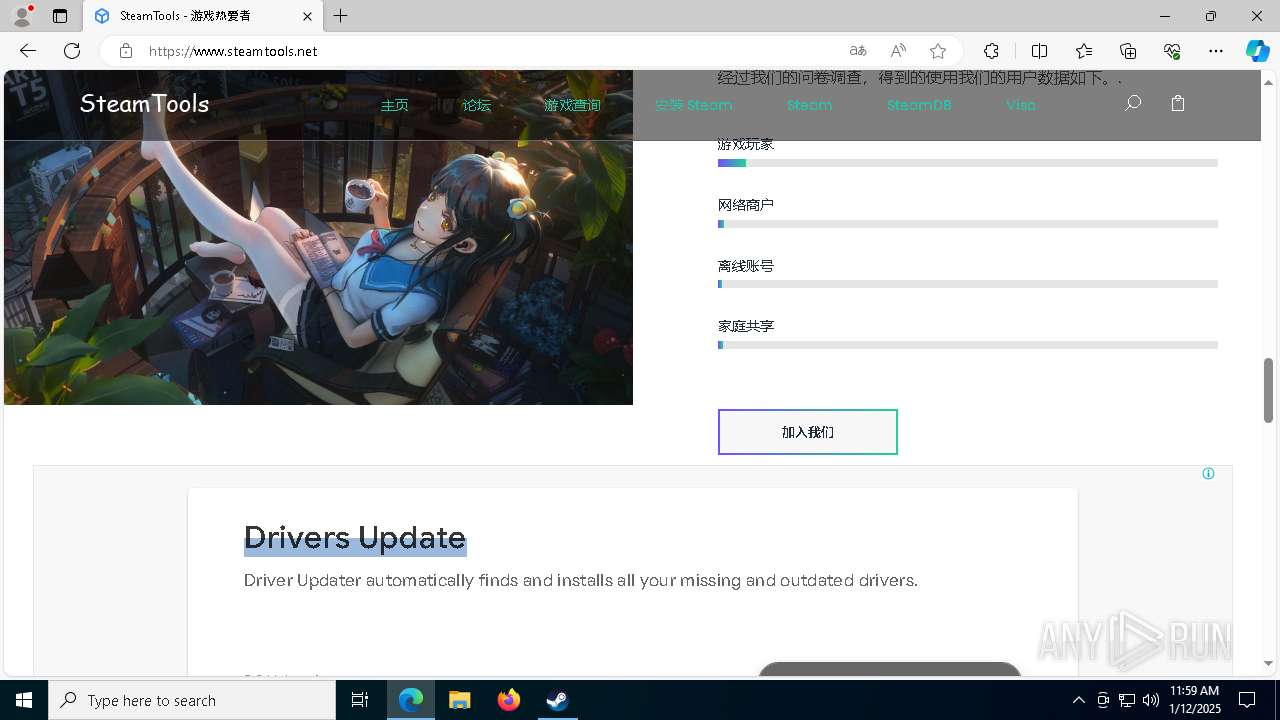The width and height of the screenshot is (1280, 720).
Task: Open Edge settings and more menu
Action: tap(1216, 51)
